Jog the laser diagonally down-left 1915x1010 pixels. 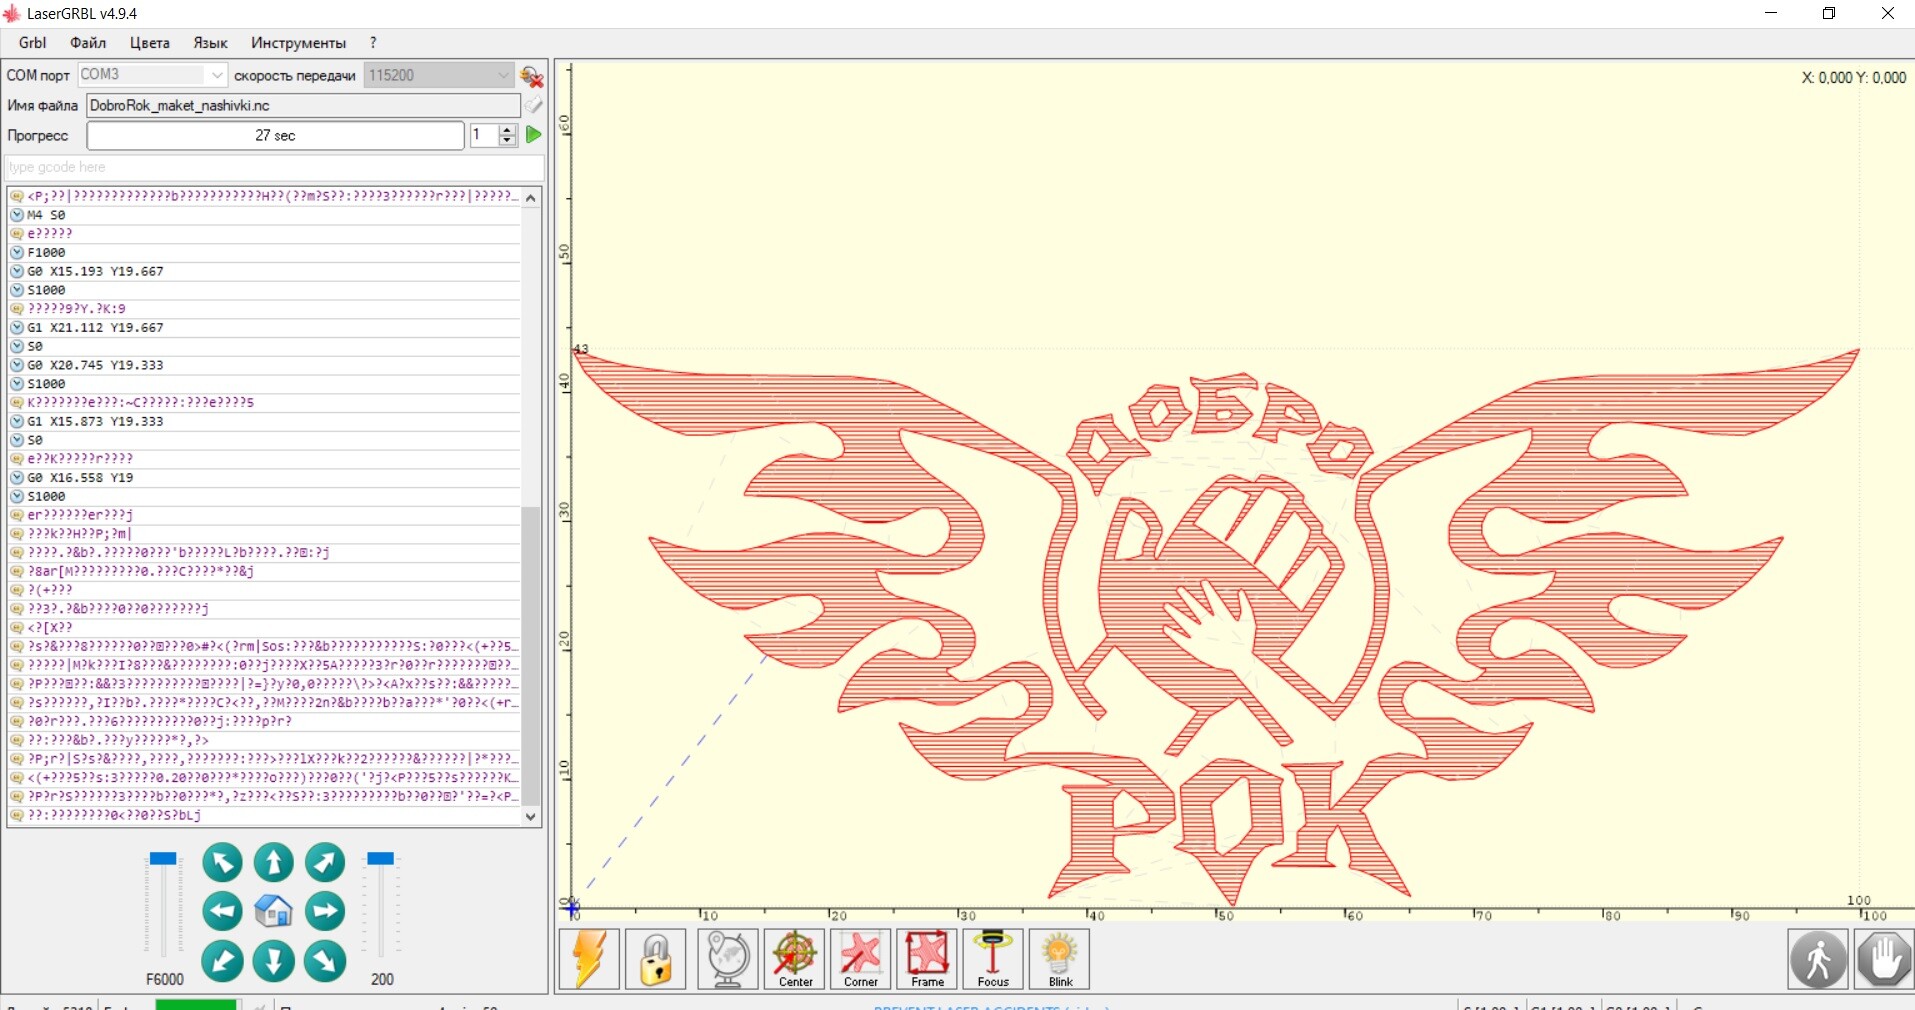point(222,961)
